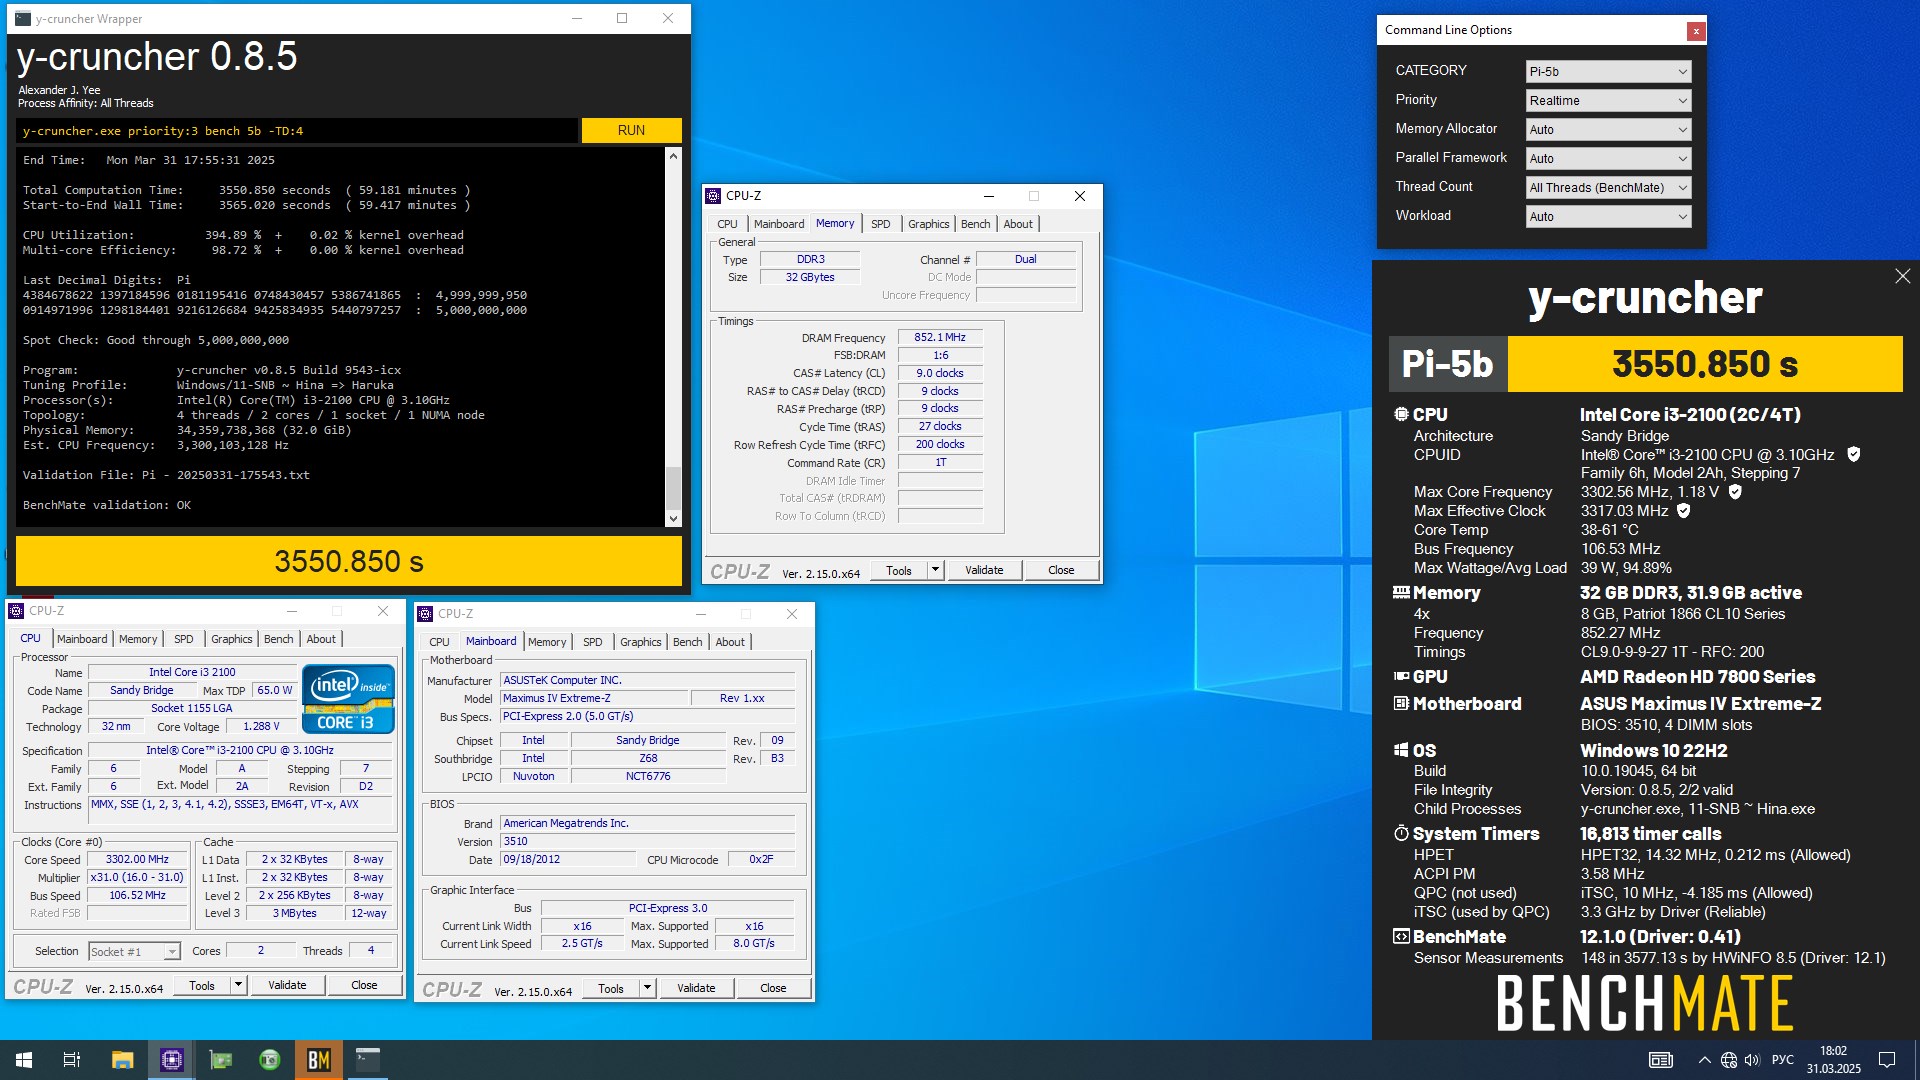Click the CPU chip icon in BenchMate panel
Viewport: 1920px width, 1080px height.
click(1401, 414)
